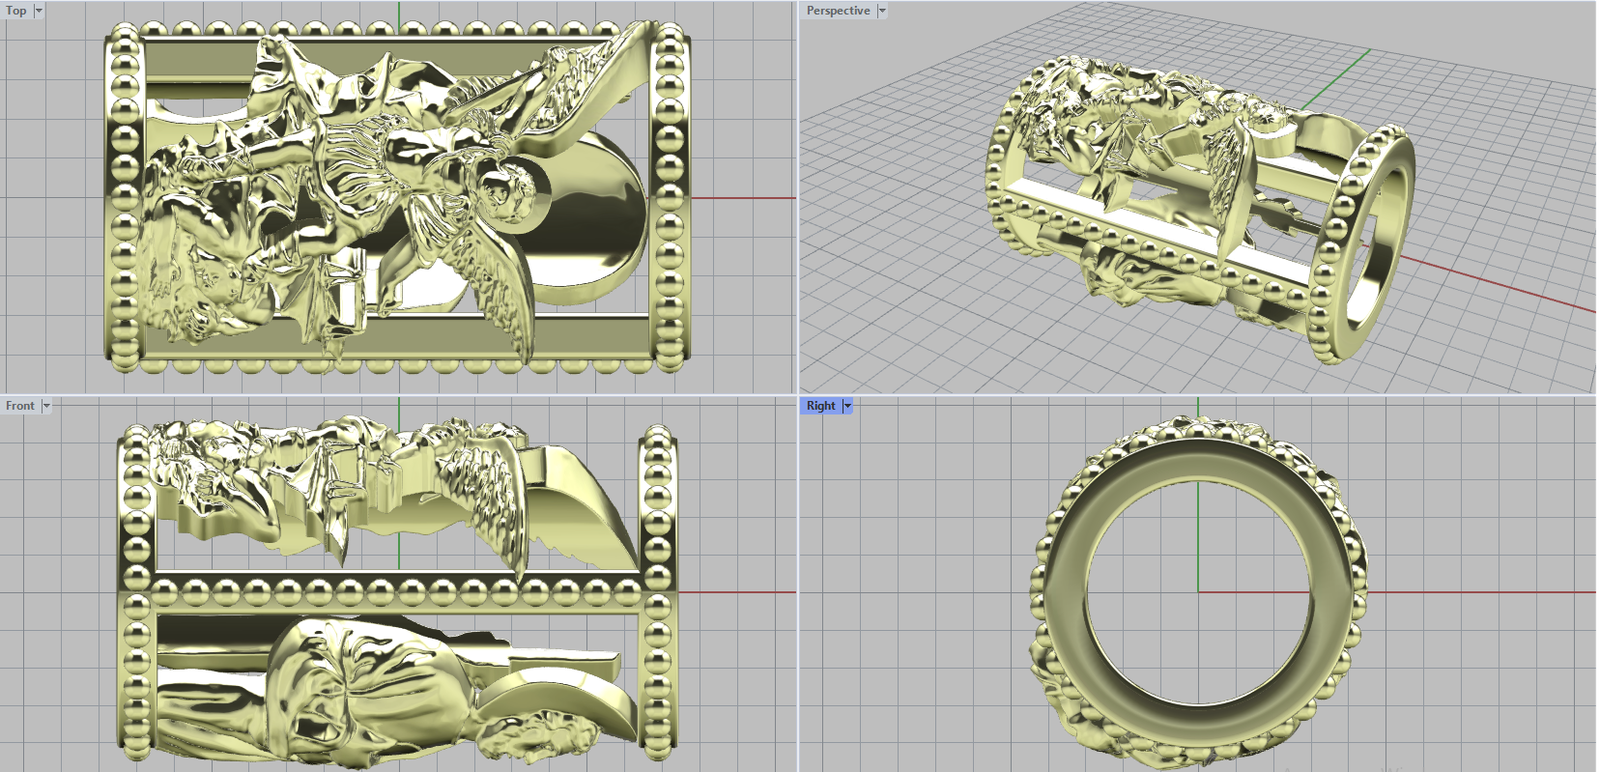Open the Top viewport dropdown arrow
Screen dimensions: 1600x772
click(x=39, y=11)
